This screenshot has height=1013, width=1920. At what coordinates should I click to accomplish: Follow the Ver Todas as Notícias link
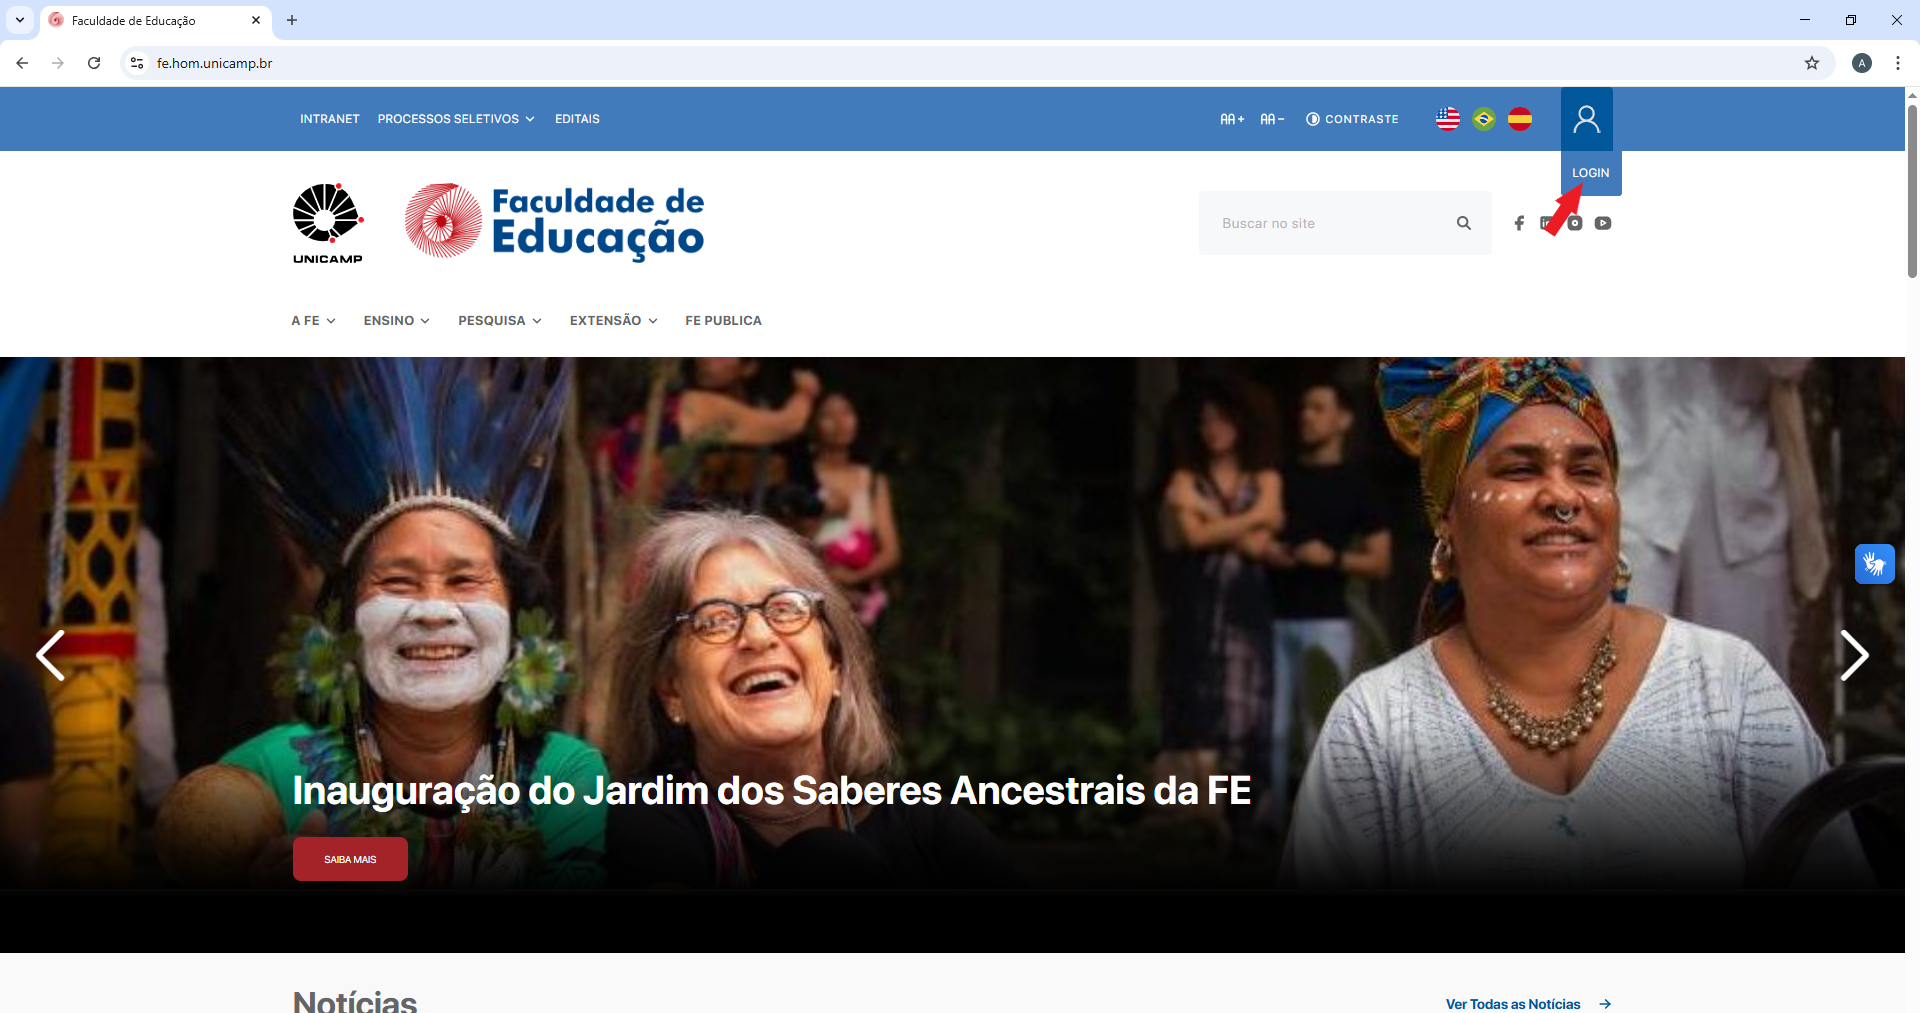tap(1528, 1003)
